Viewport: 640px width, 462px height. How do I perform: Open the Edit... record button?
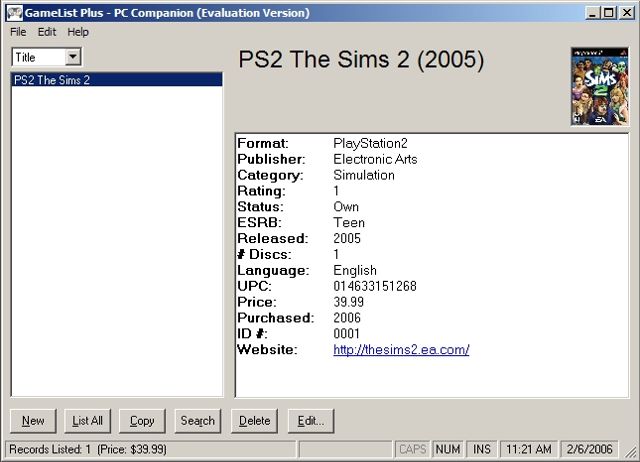pos(311,421)
